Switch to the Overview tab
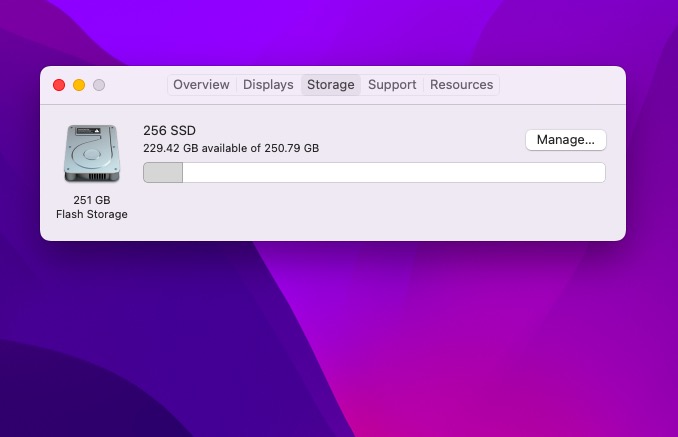The height and width of the screenshot is (437, 678). pos(201,85)
